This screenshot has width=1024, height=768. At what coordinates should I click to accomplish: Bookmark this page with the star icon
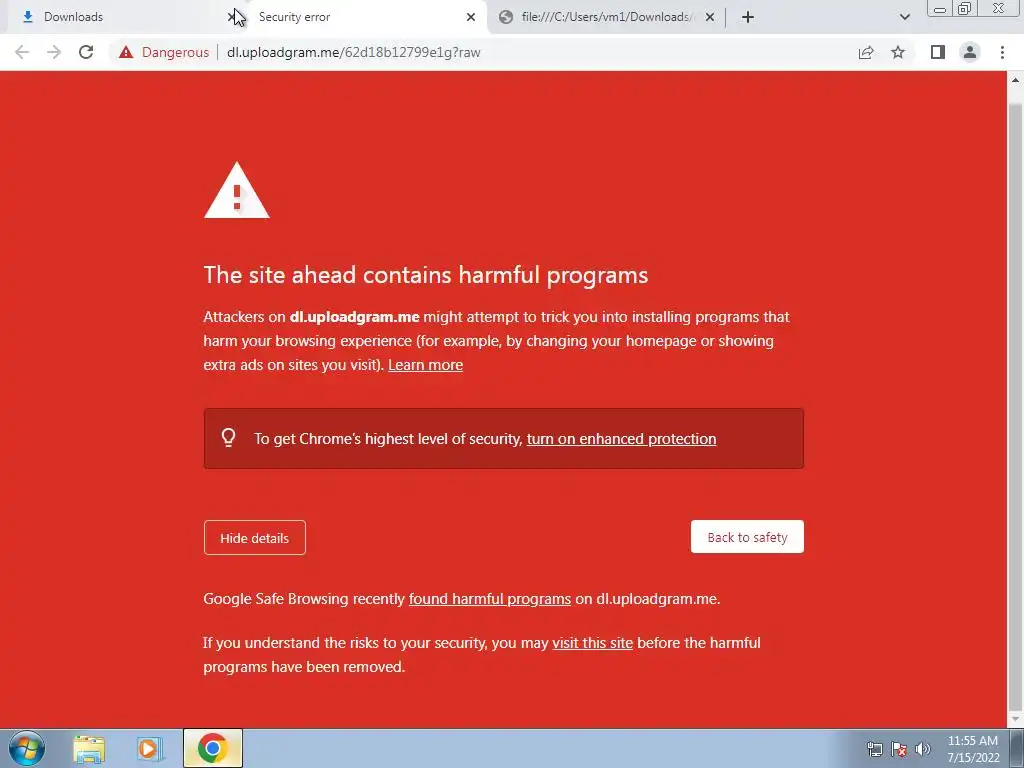(898, 52)
